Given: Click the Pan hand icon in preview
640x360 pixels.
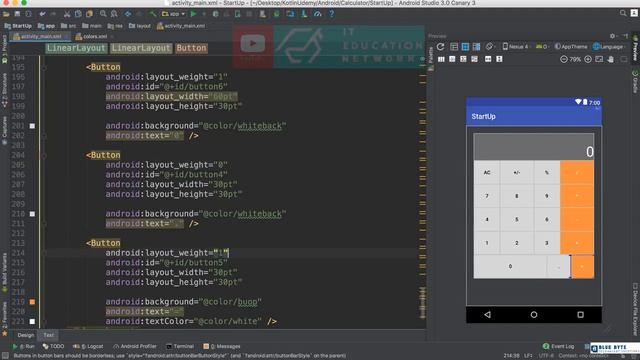Looking at the screenshot, I should pos(610,59).
